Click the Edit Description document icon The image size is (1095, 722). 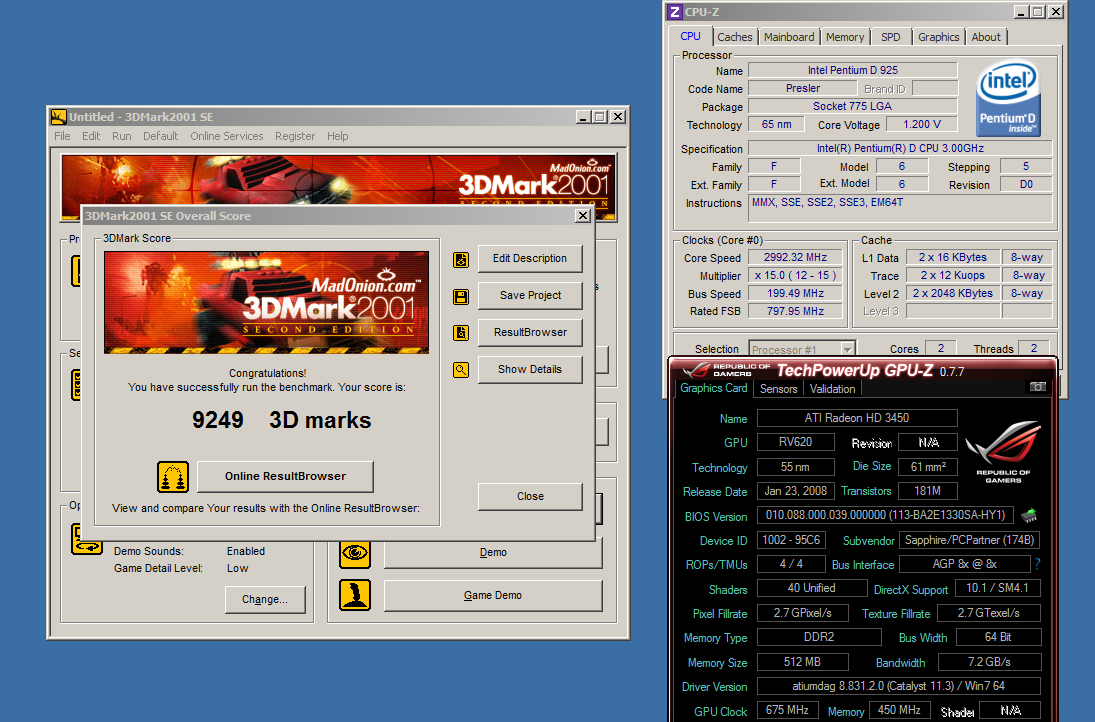[x=461, y=260]
